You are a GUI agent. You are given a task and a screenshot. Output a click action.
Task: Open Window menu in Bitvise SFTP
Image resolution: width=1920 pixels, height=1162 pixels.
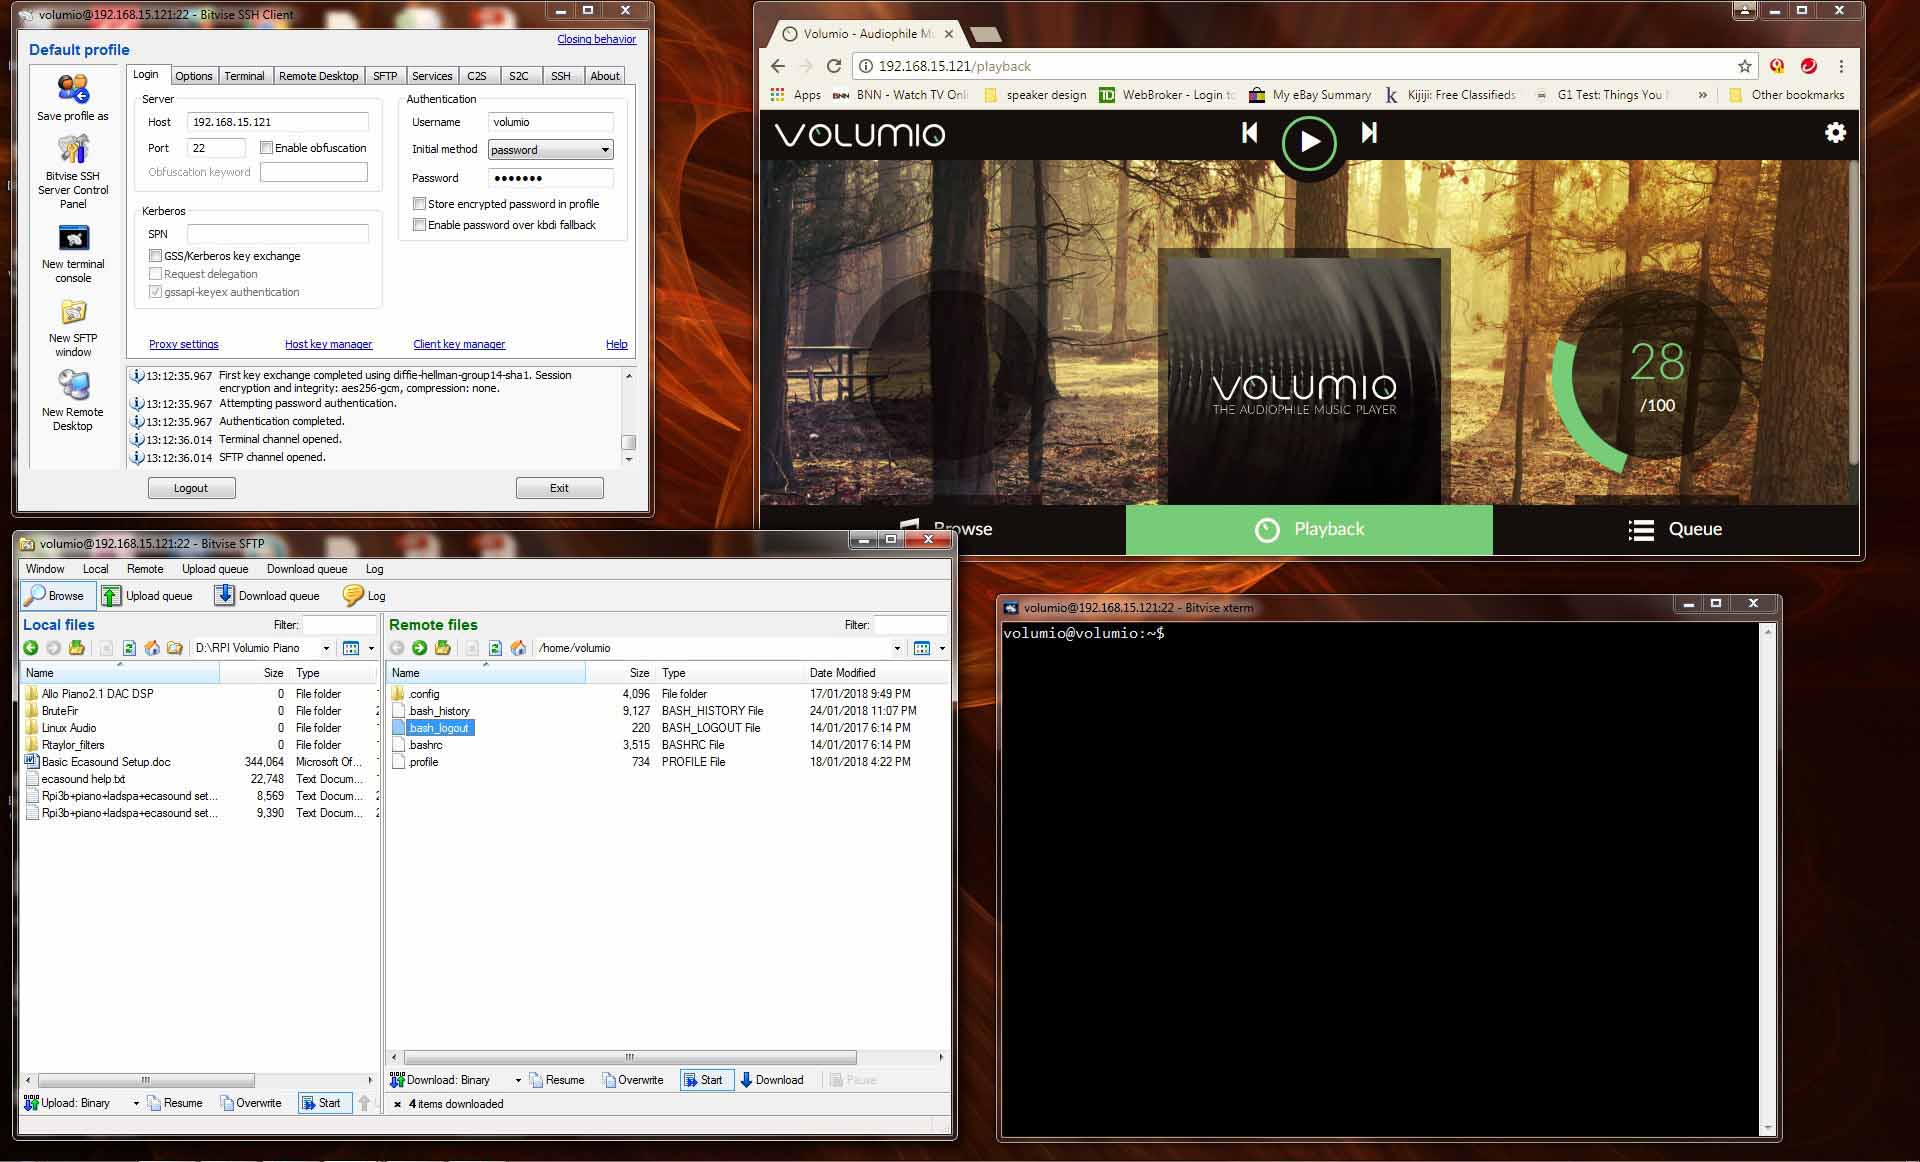[45, 569]
